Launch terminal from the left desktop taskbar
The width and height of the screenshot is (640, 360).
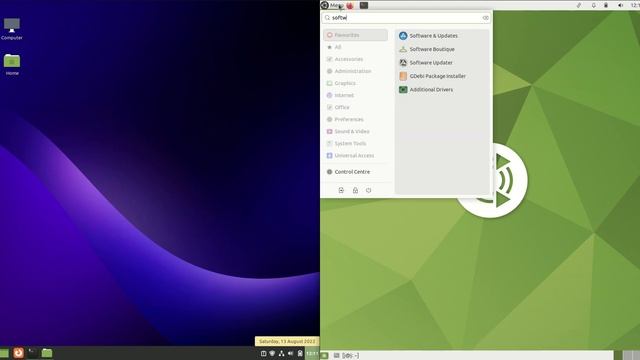pyautogui.click(x=32, y=353)
